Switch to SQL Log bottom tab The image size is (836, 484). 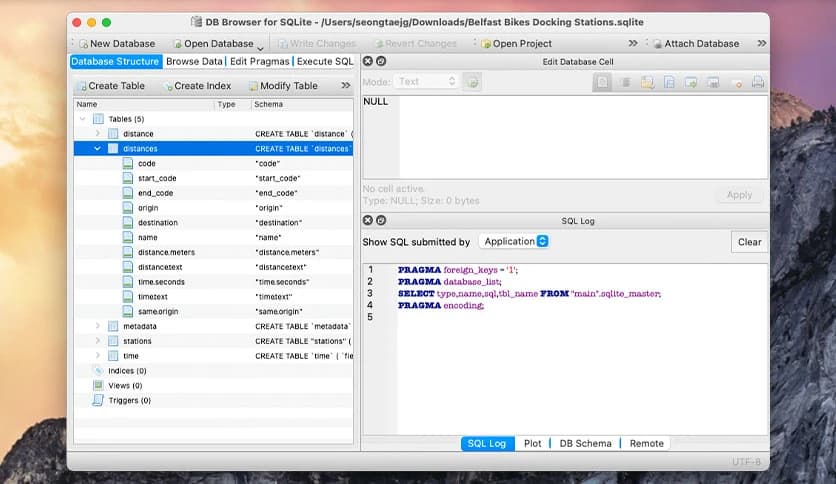pos(487,443)
